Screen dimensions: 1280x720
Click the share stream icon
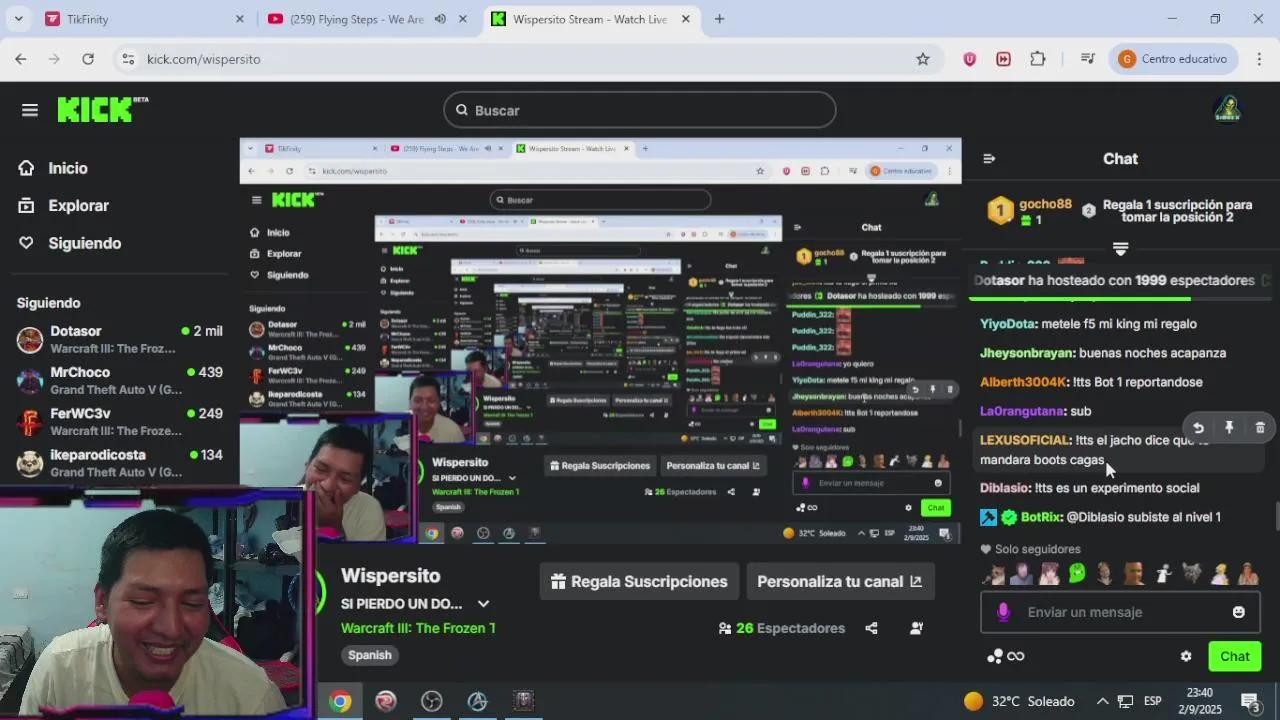[x=871, y=628]
